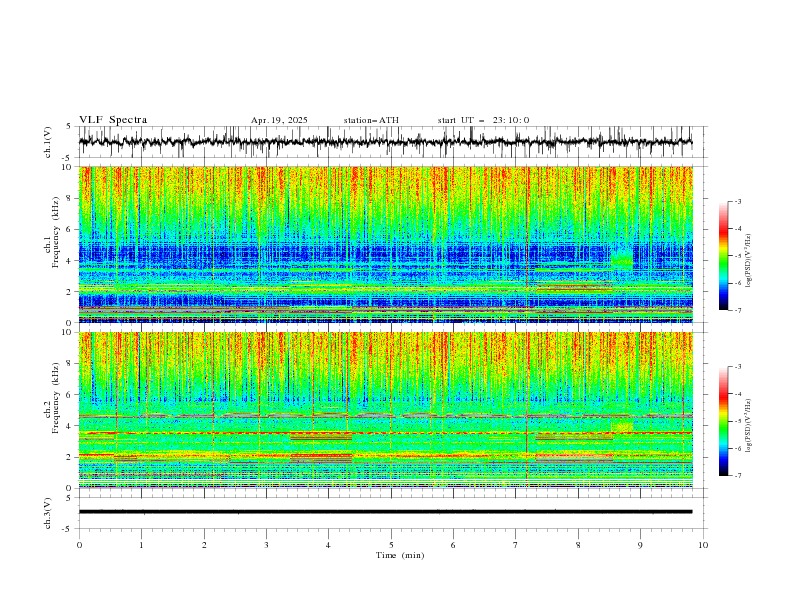Click ch.2 frequency tick label "4"
792x612 pixels.
pos(71,426)
